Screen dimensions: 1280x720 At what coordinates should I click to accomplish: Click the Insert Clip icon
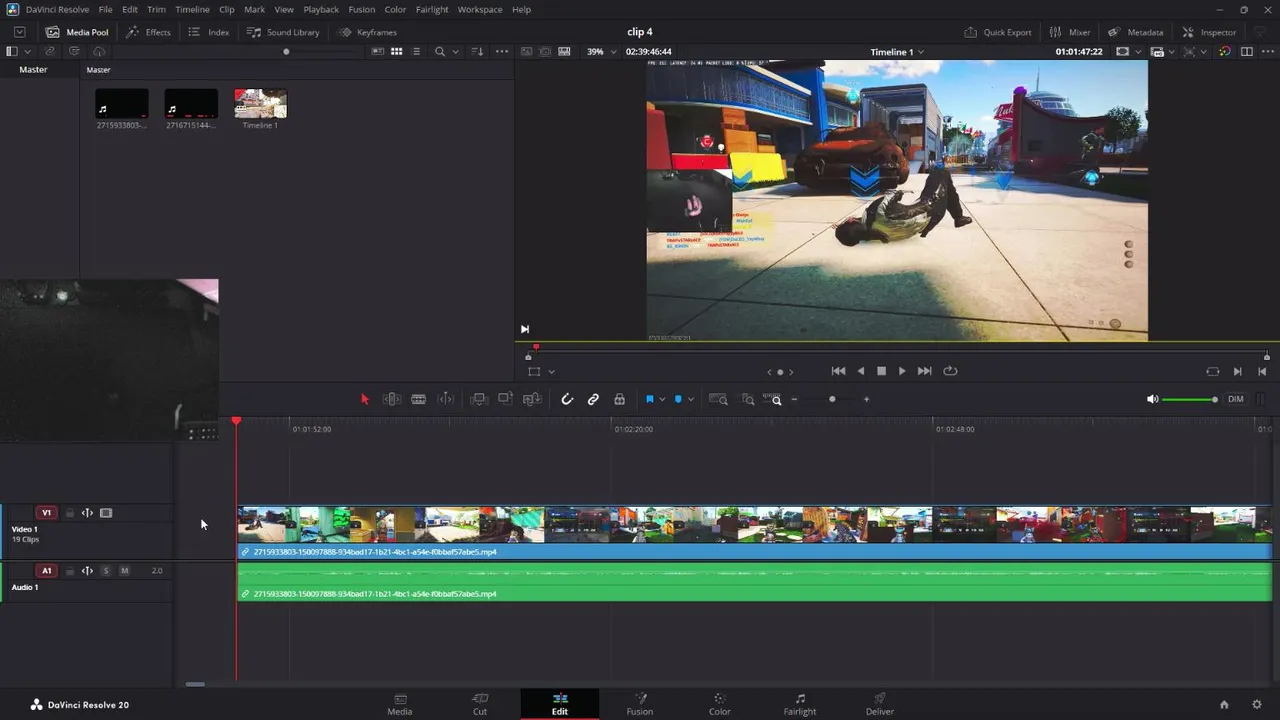coord(479,399)
